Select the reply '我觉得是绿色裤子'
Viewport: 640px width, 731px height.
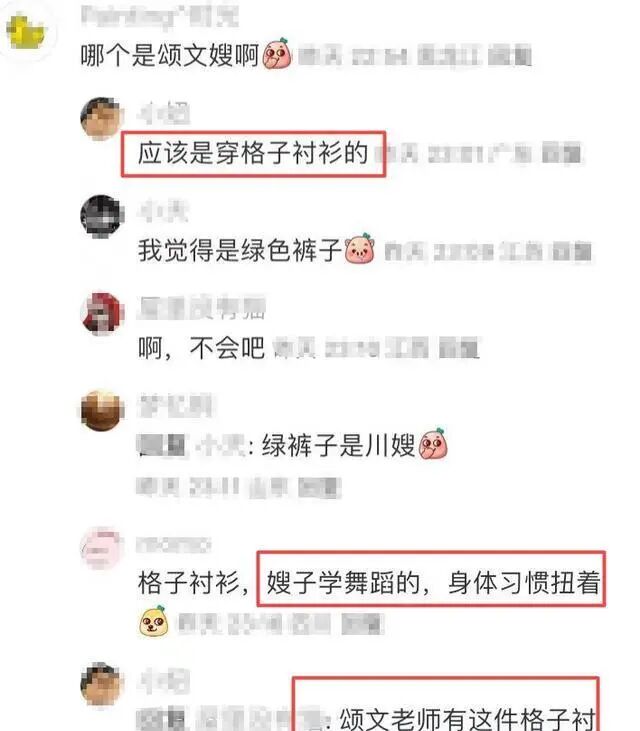click(x=240, y=250)
